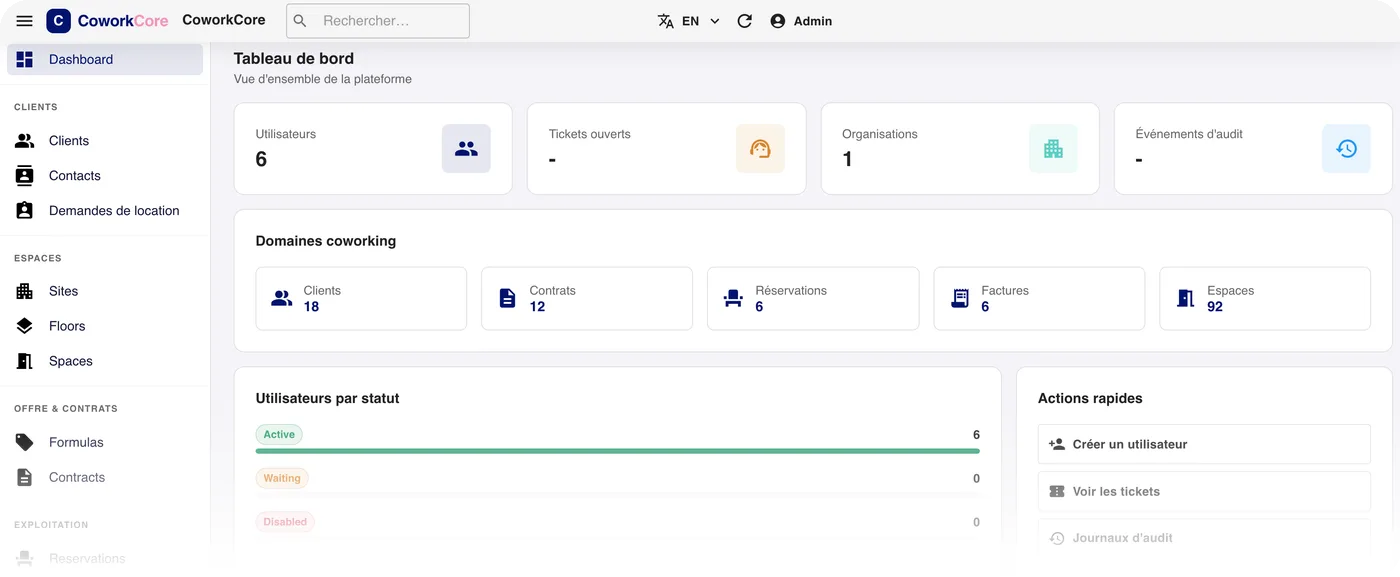Open Contacts in the sidebar
The image size is (1400, 577).
105,176
